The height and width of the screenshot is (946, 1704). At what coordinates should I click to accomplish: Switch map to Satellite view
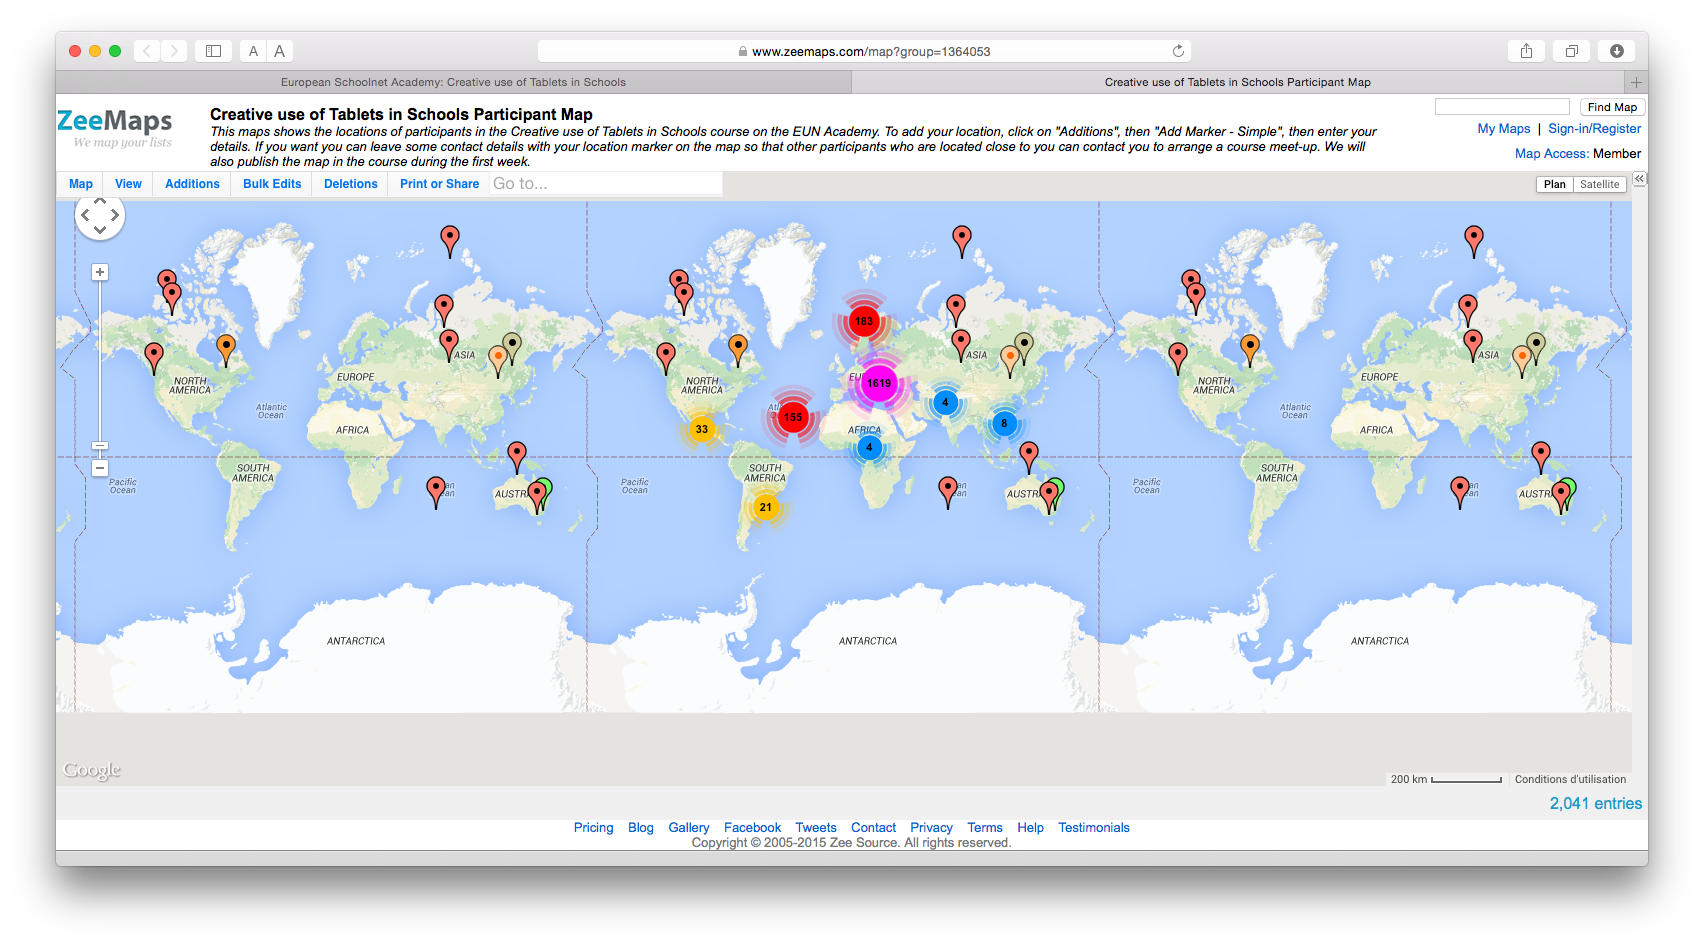(x=1599, y=184)
